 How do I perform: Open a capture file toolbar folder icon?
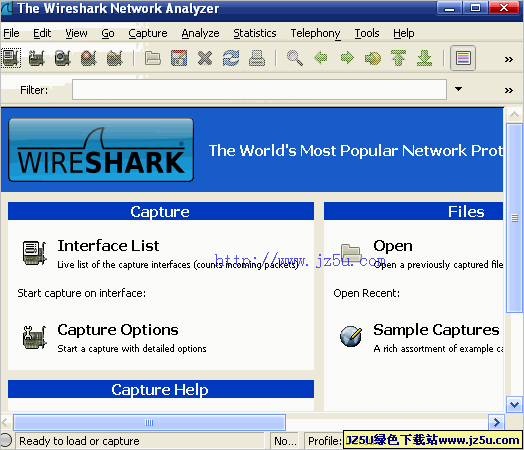[153, 58]
